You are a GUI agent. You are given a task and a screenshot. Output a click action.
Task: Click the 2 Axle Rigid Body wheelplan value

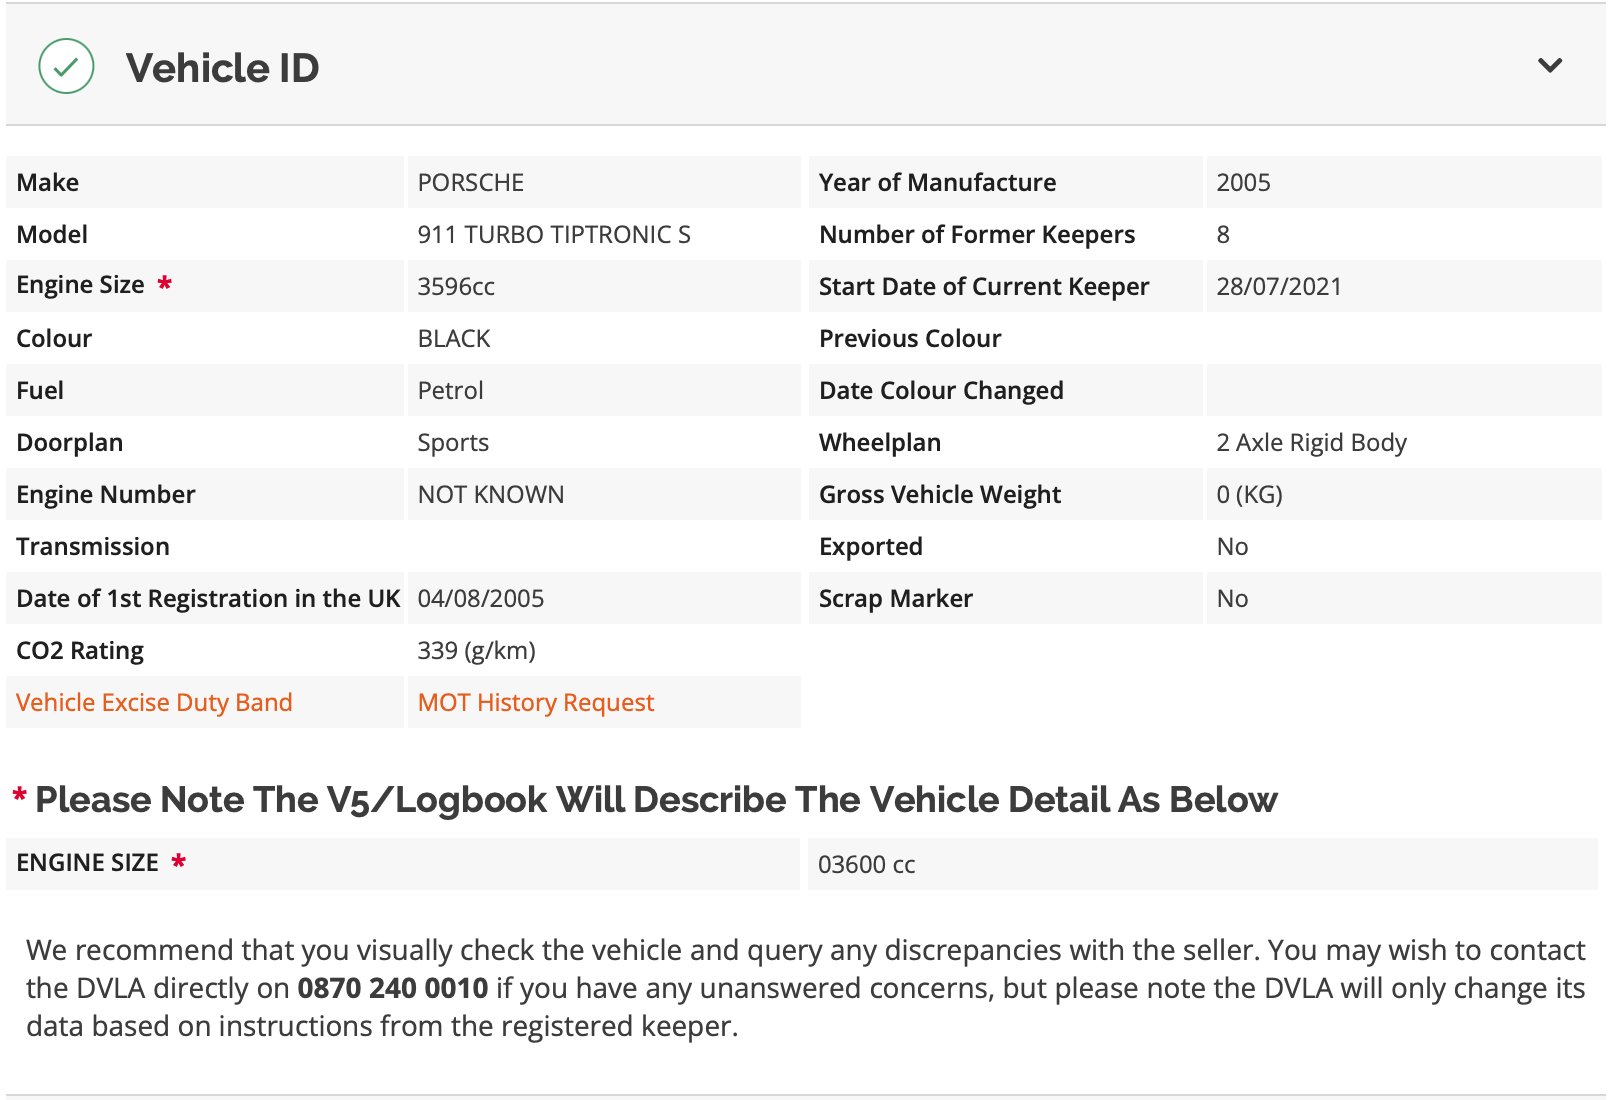click(1311, 442)
